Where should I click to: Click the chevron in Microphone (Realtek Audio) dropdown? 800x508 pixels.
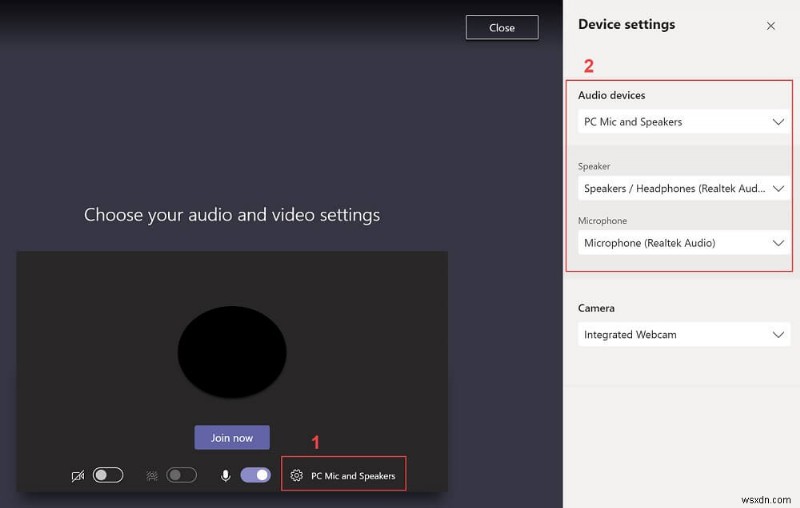[778, 243]
